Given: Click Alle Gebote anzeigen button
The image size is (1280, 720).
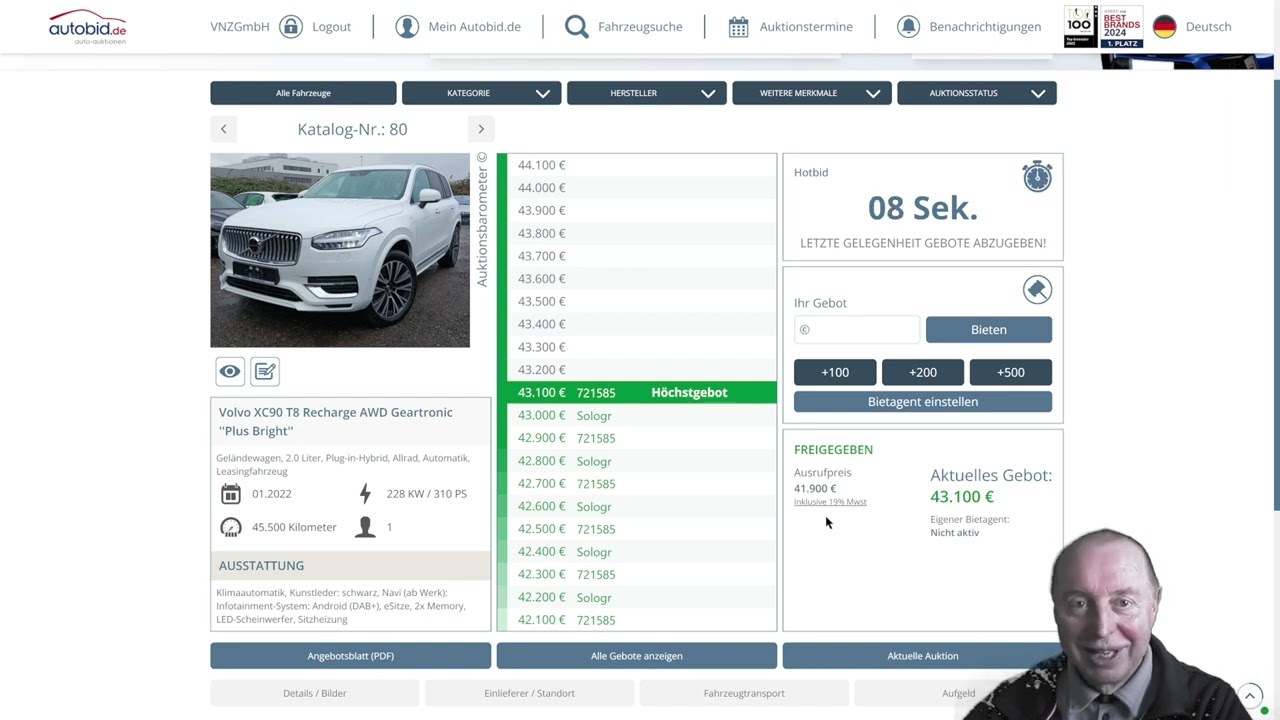Looking at the screenshot, I should point(637,656).
